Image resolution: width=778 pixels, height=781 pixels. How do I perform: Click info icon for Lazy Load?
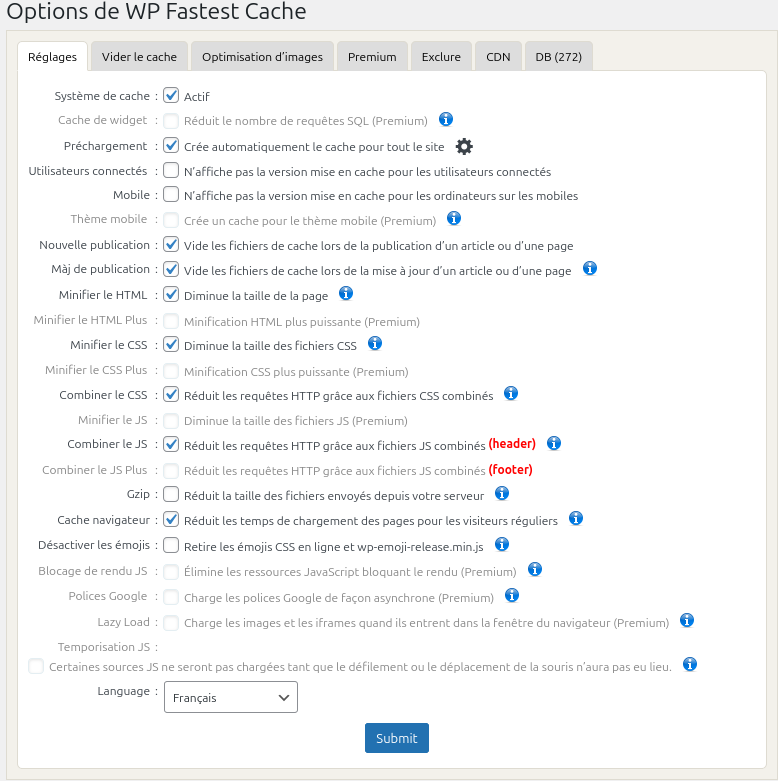click(x=687, y=620)
